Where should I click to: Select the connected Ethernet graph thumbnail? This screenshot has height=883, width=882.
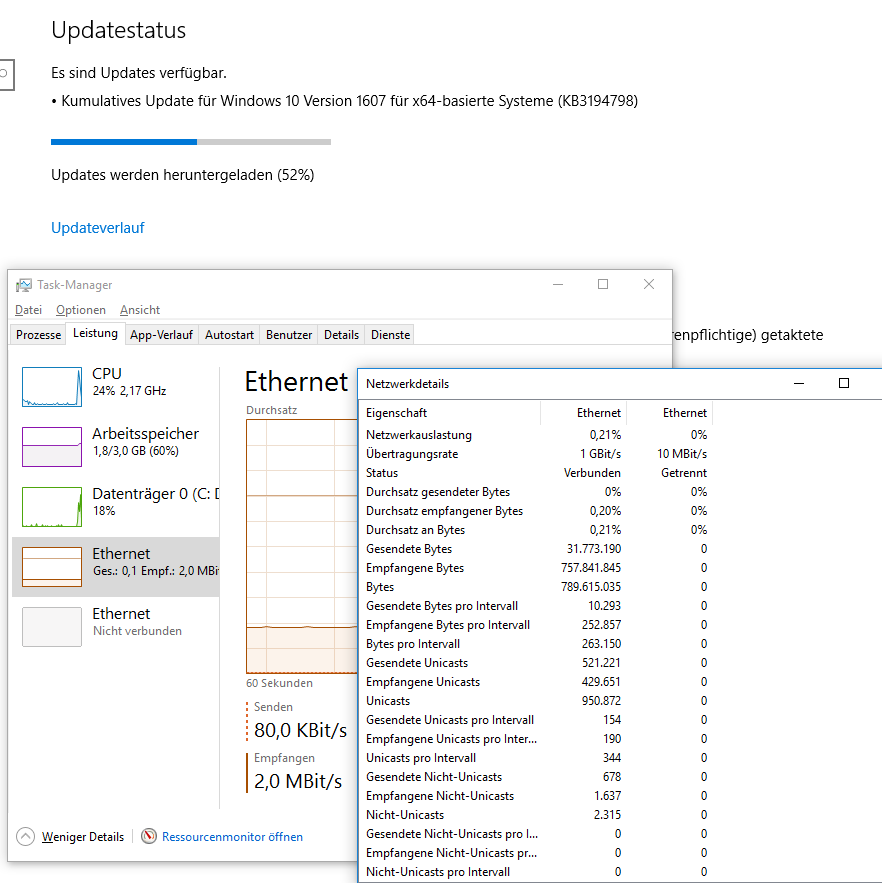tap(52, 567)
